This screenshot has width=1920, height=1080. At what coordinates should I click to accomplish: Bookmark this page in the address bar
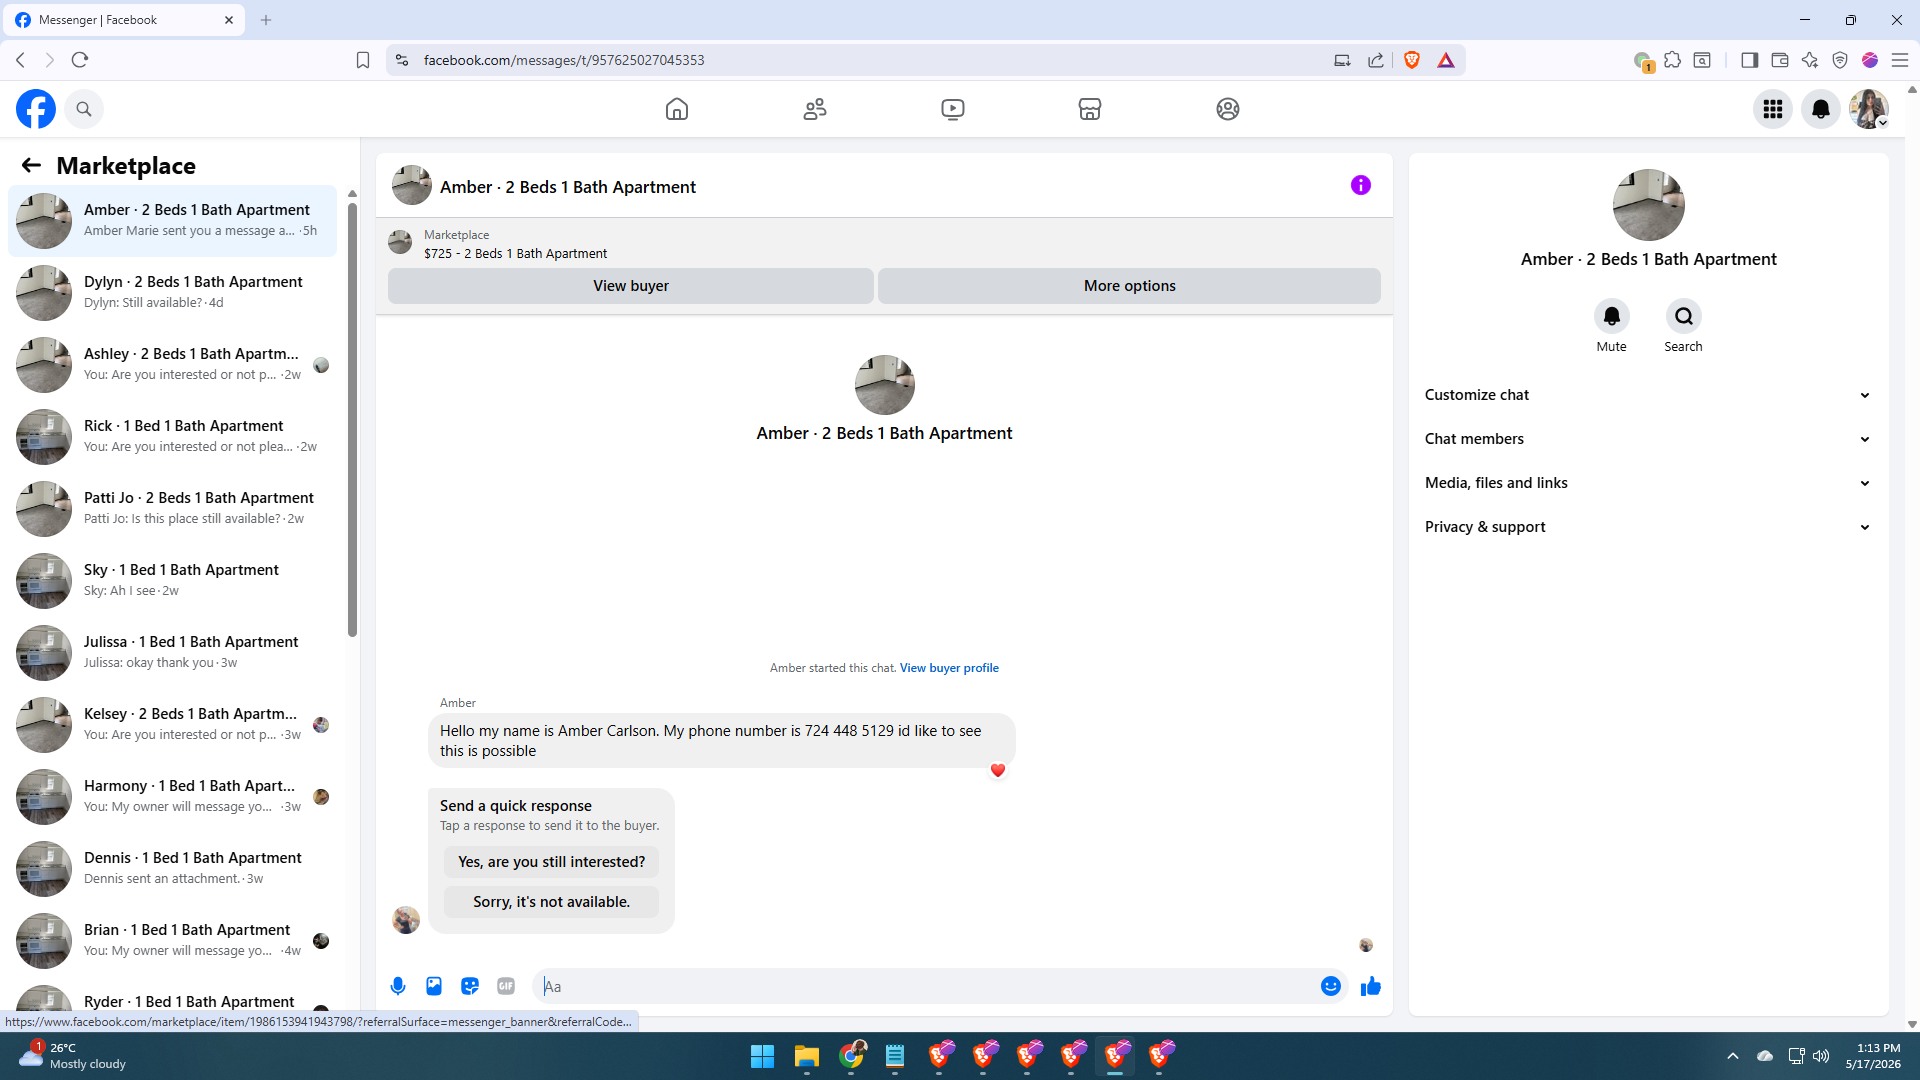(x=363, y=60)
